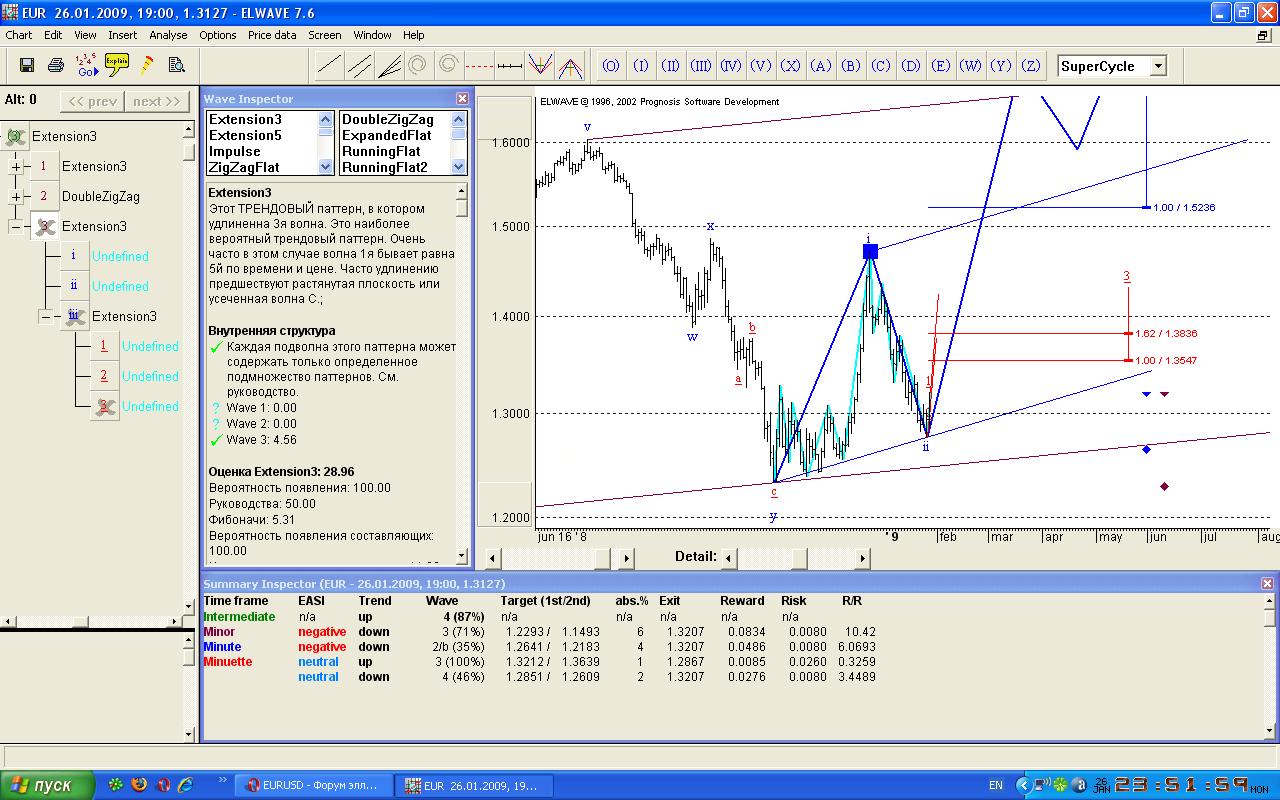Select the root Extension3 tree item

[64, 137]
